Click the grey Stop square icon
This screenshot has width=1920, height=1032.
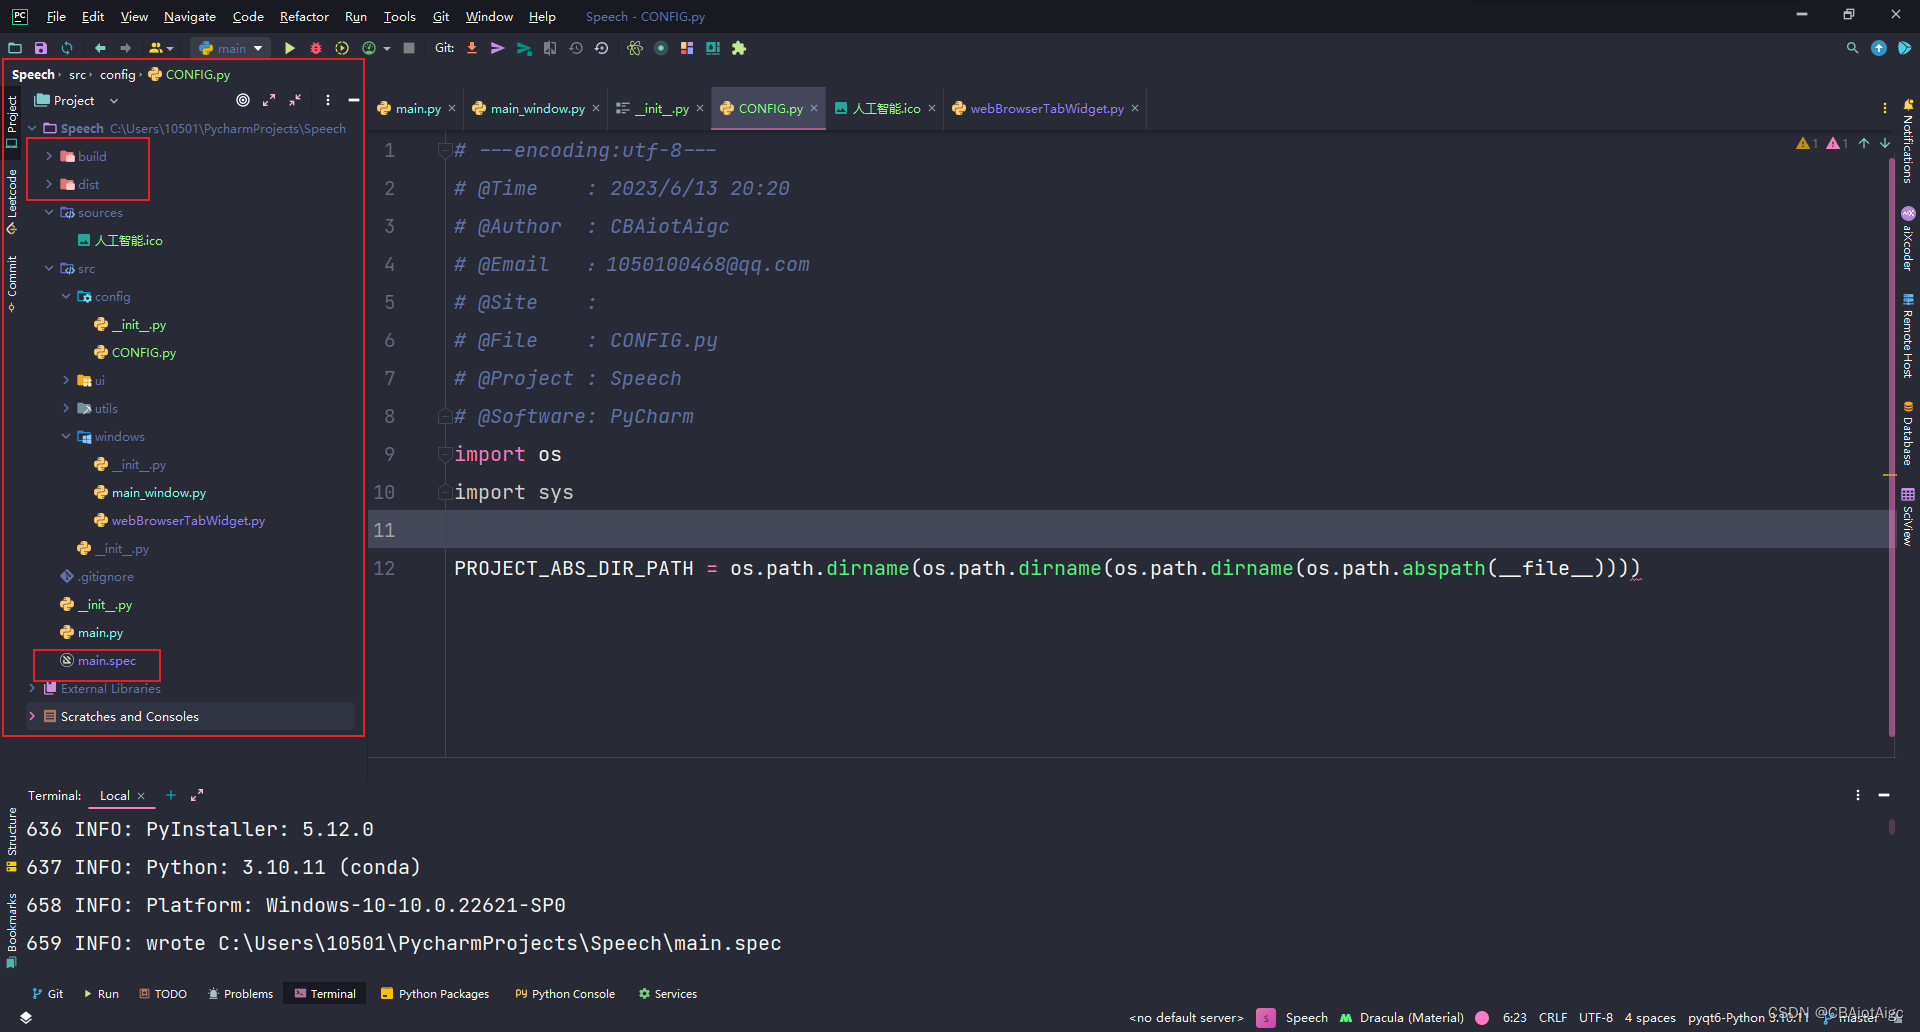tap(409, 48)
